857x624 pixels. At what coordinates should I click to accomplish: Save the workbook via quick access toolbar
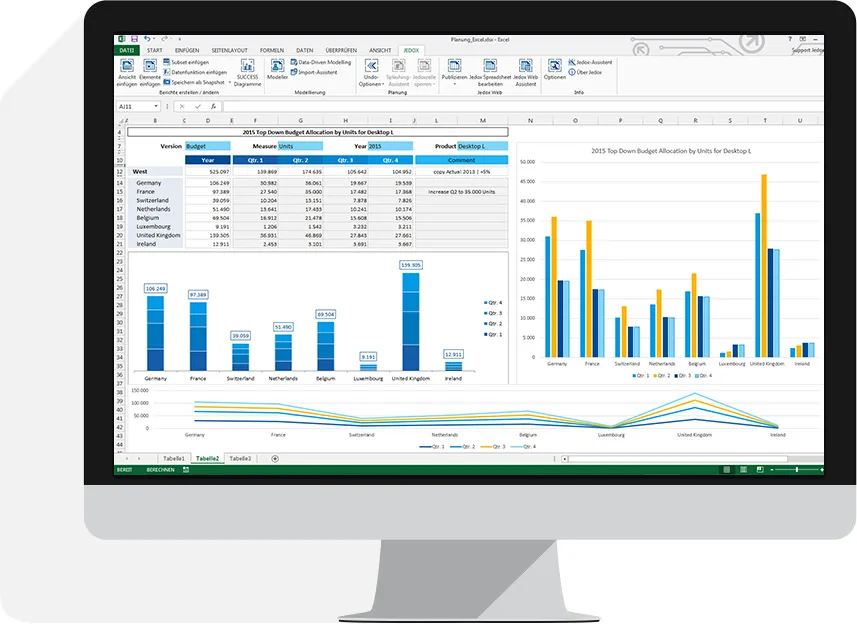[134, 39]
